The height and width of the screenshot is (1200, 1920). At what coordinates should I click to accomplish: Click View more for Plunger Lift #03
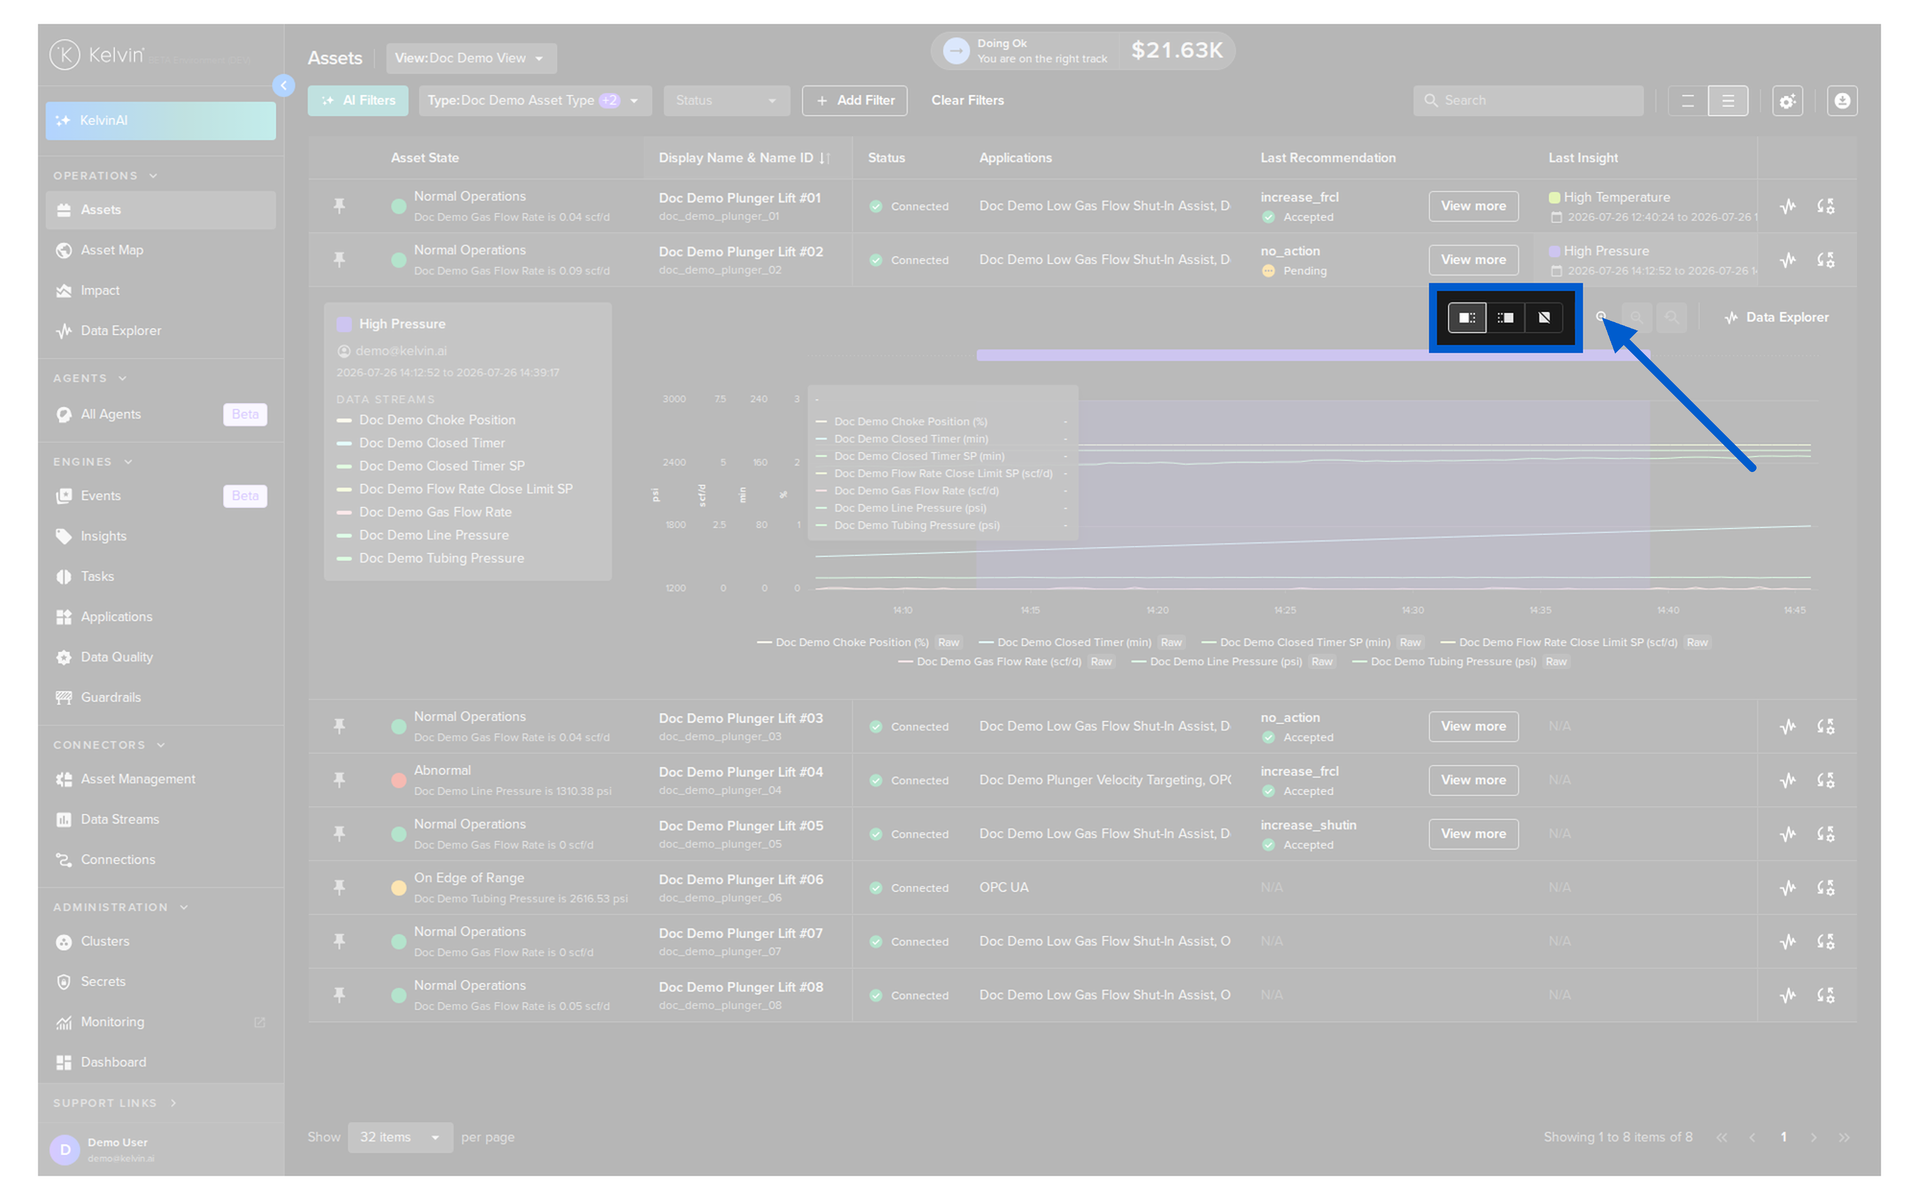[x=1473, y=727]
